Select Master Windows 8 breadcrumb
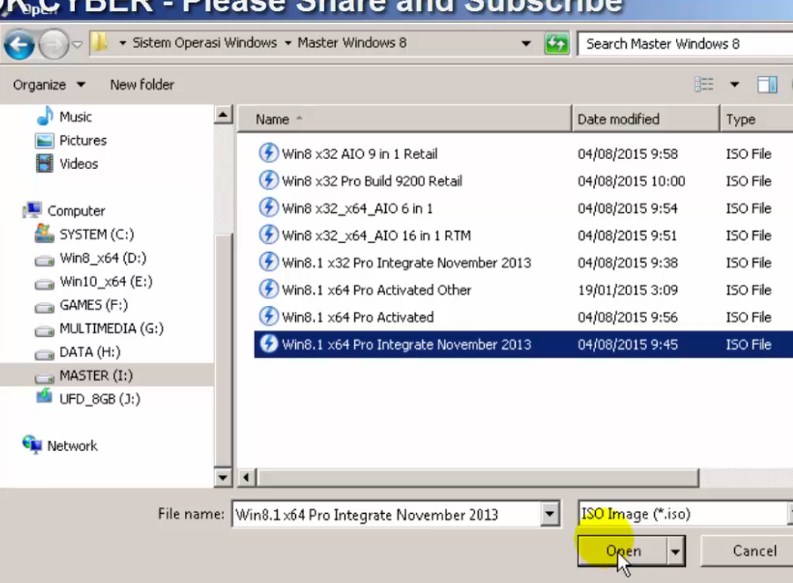The width and height of the screenshot is (793, 583). 352,43
